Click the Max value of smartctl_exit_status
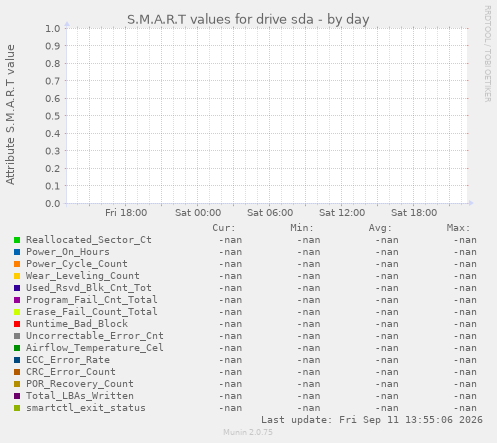Screen dimensions: 497x443 (465, 408)
